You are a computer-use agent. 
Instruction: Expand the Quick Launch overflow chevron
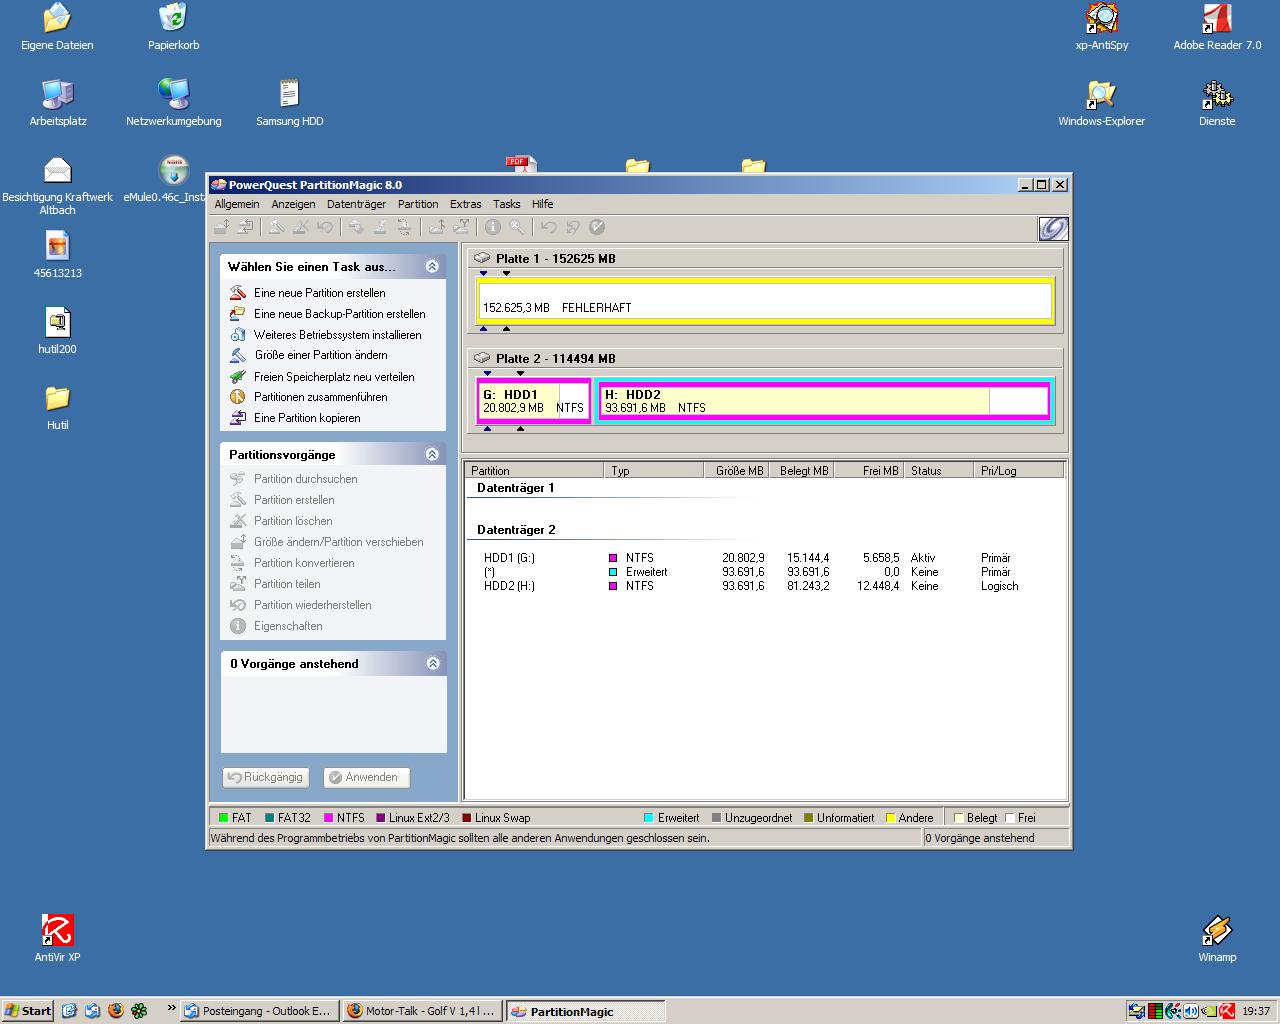pyautogui.click(x=171, y=1008)
